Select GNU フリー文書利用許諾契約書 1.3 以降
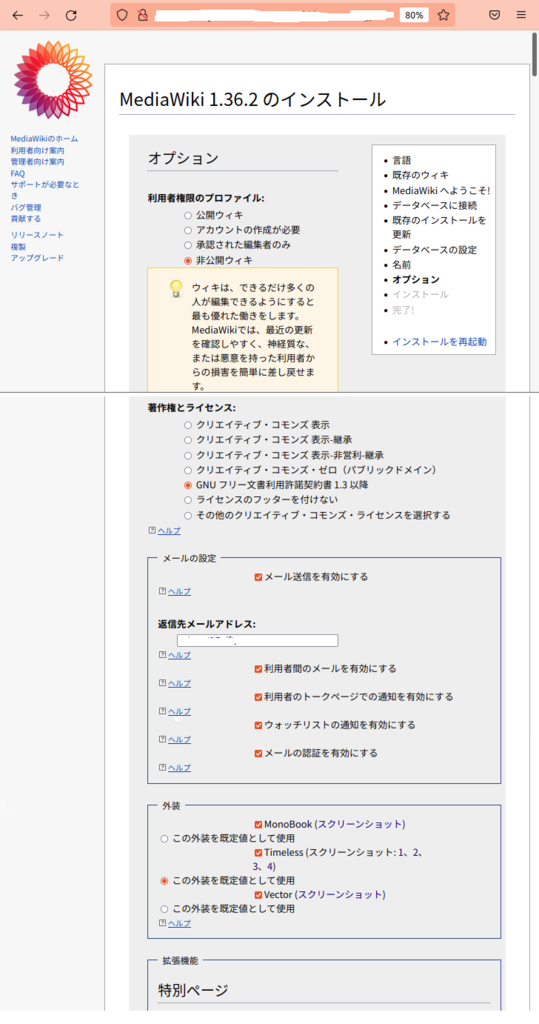Image resolution: width=539 pixels, height=1024 pixels. coord(188,485)
